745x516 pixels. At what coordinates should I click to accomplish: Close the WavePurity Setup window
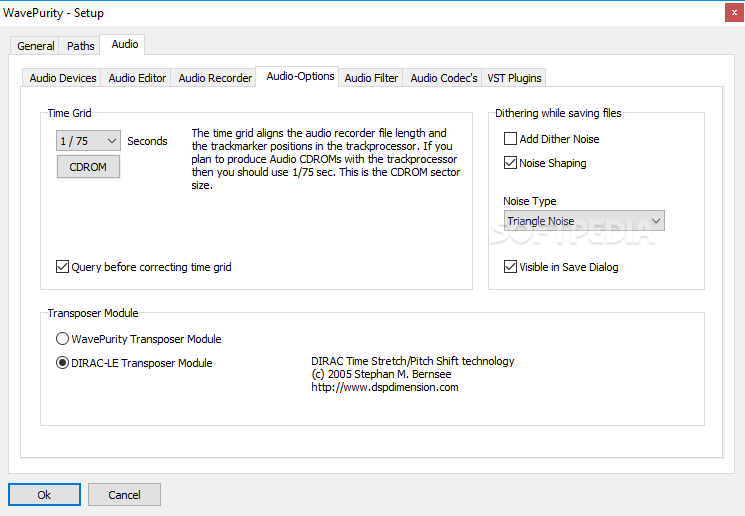pos(734,13)
